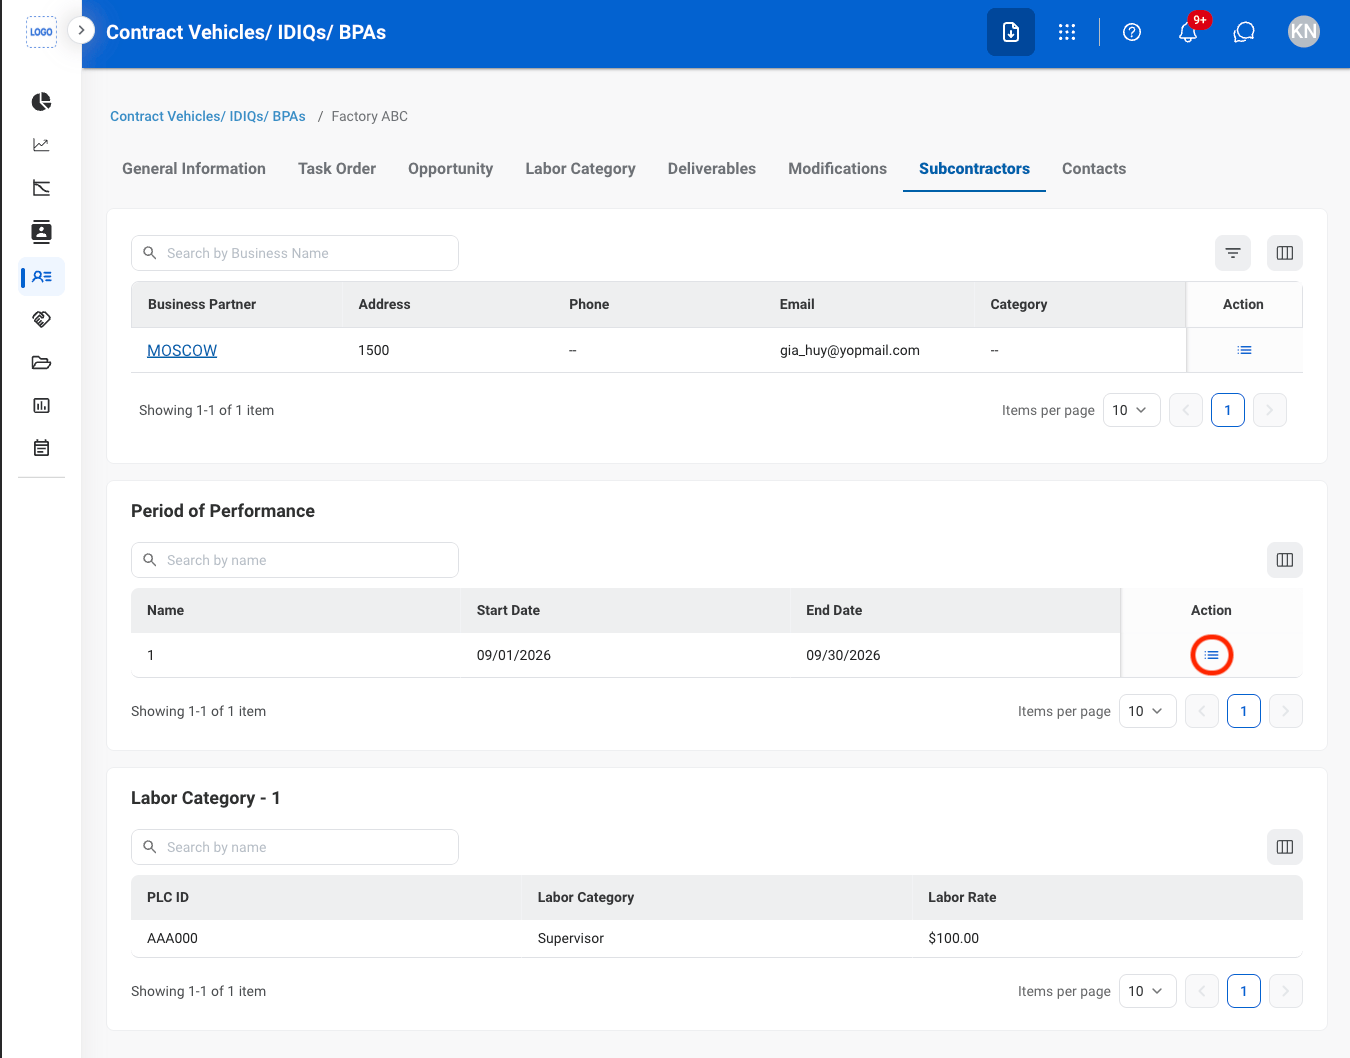
Task: Open the filter icon above subcontractors table
Action: pos(1233,253)
